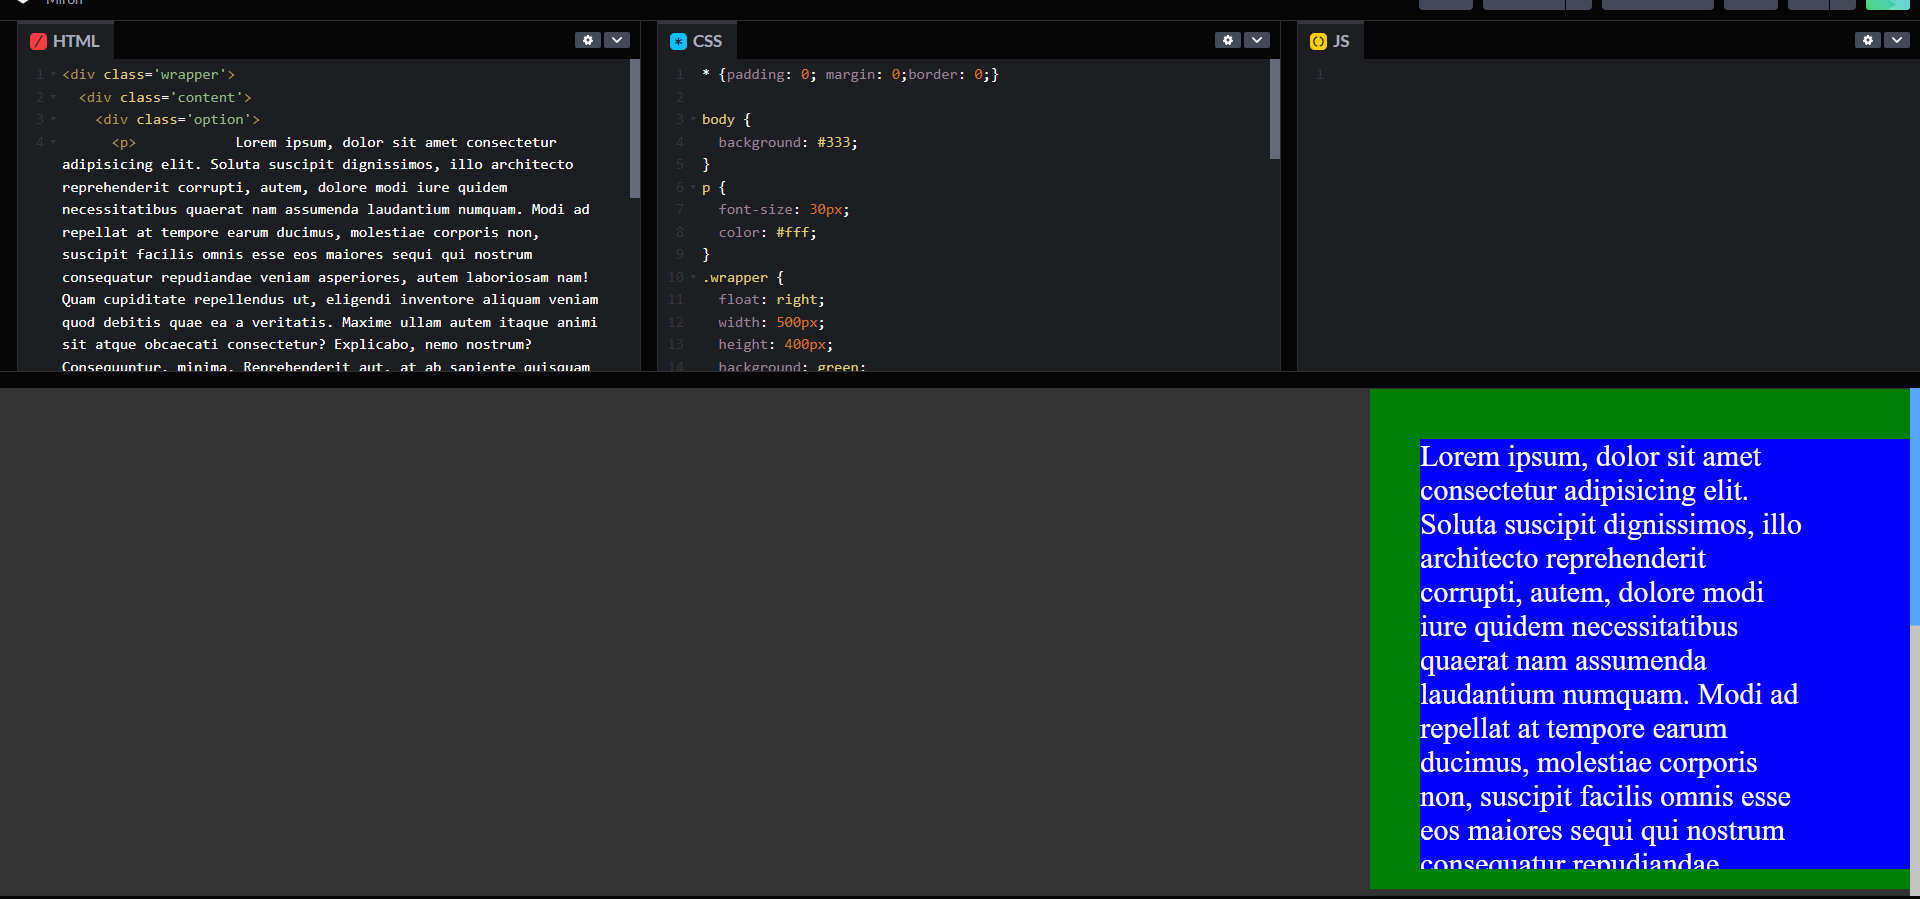Screen dimensions: 1920x899
Task: Expand the JS panel options chevron
Action: click(x=1897, y=40)
